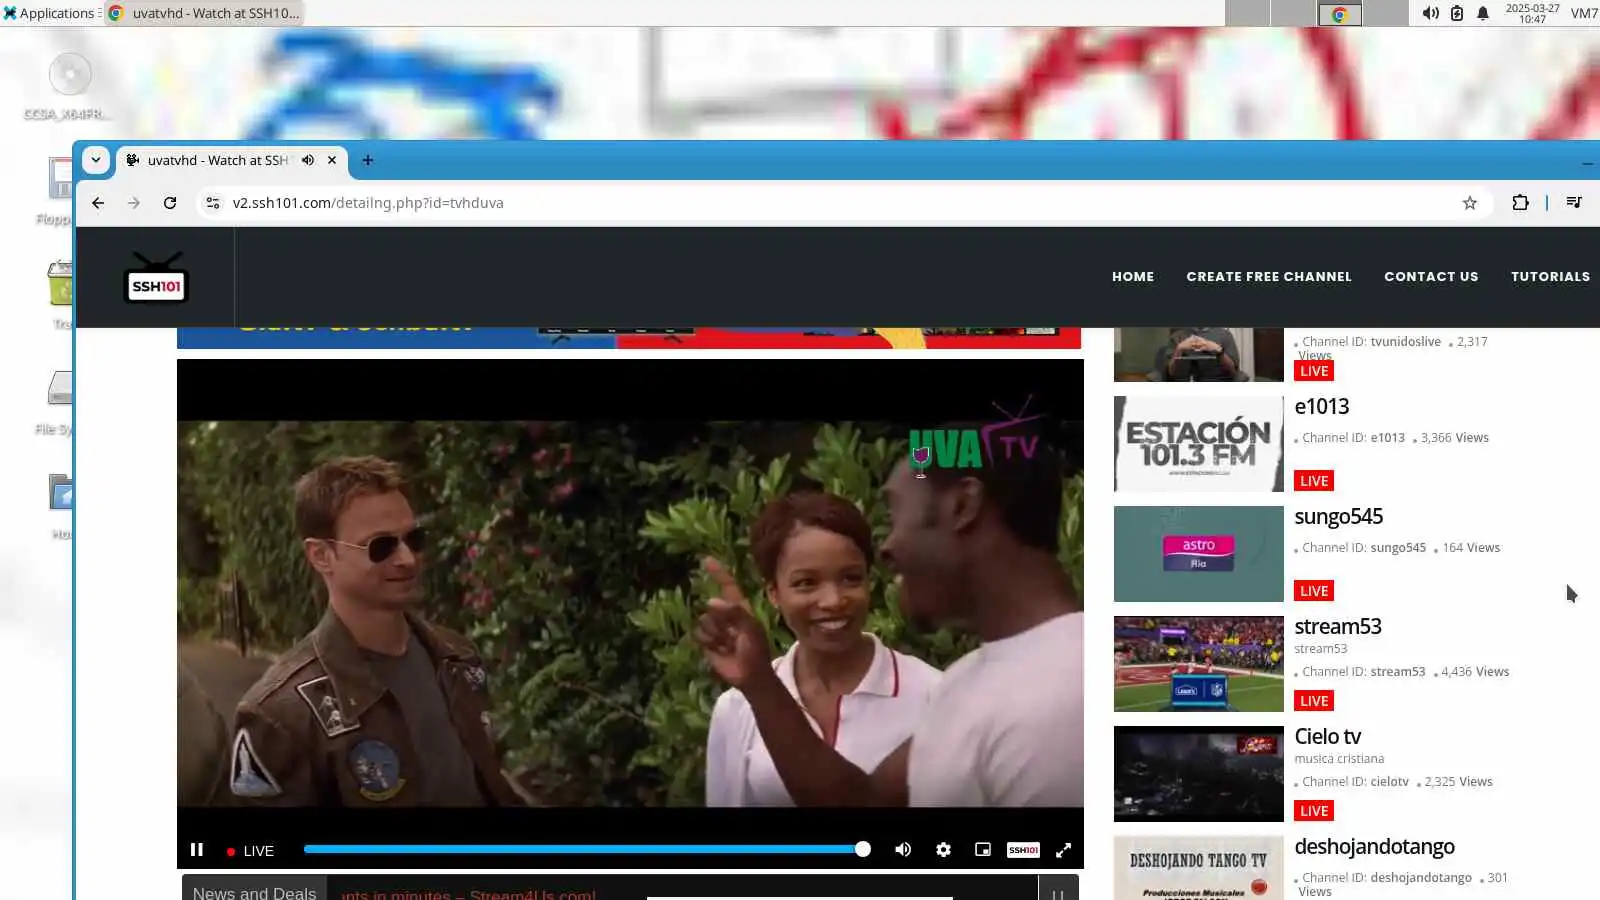Click the 'Channel ID: cielotv' text
This screenshot has width=1600, height=900.
tap(1355, 782)
